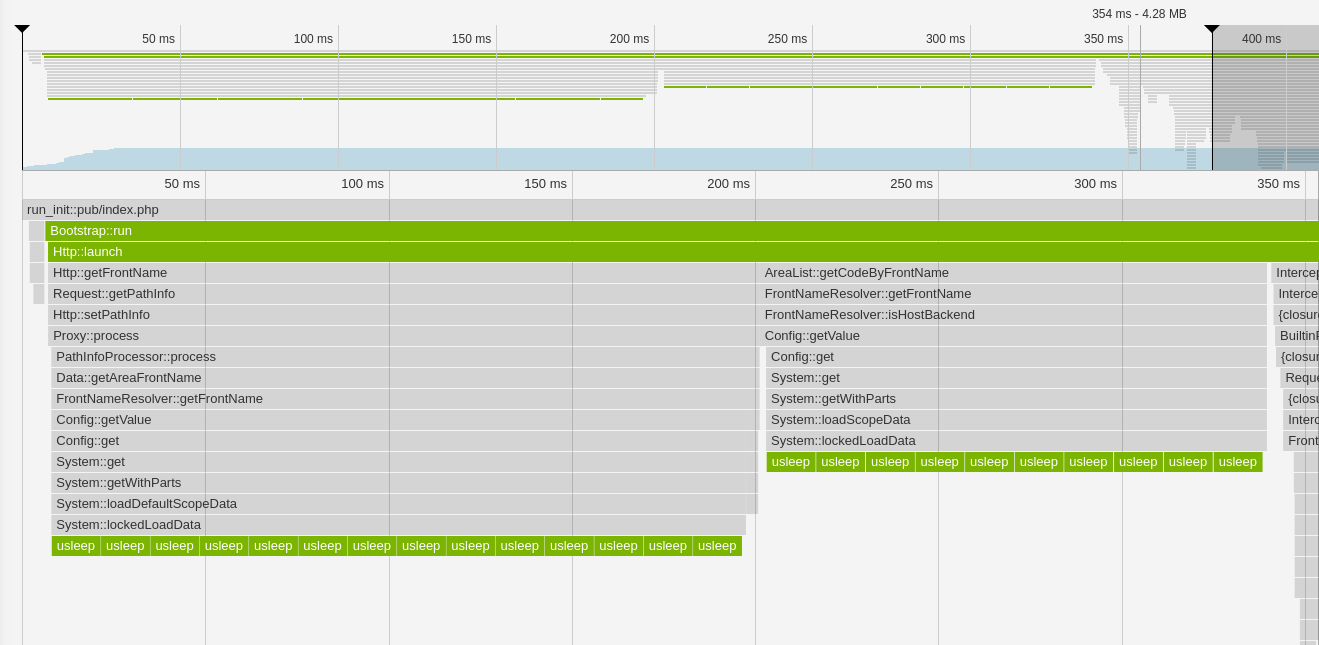Image resolution: width=1319 pixels, height=645 pixels.
Task: Select System::getWithParts above System::loadDefaultScopeData
Action: [x=404, y=483]
